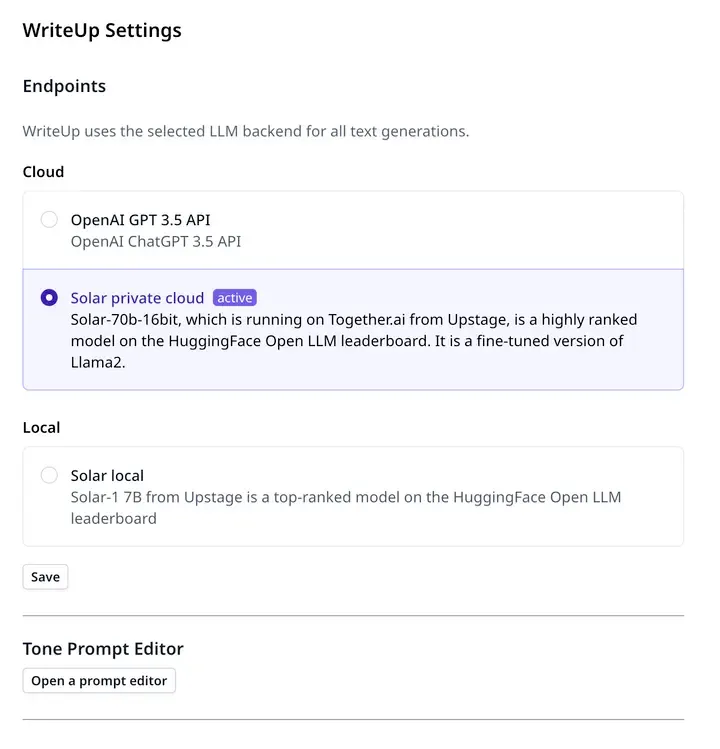The image size is (720, 749).
Task: Click the purple "active" badge
Action: tap(235, 298)
